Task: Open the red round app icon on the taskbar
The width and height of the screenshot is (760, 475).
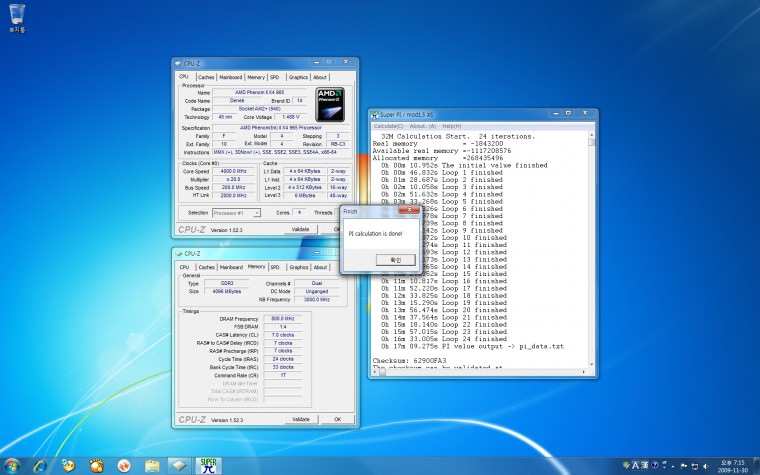Action: [x=124, y=466]
